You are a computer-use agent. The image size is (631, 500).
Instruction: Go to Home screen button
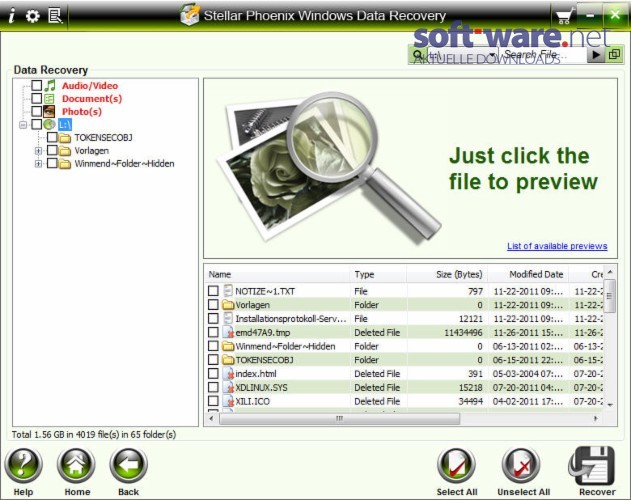(x=76, y=465)
